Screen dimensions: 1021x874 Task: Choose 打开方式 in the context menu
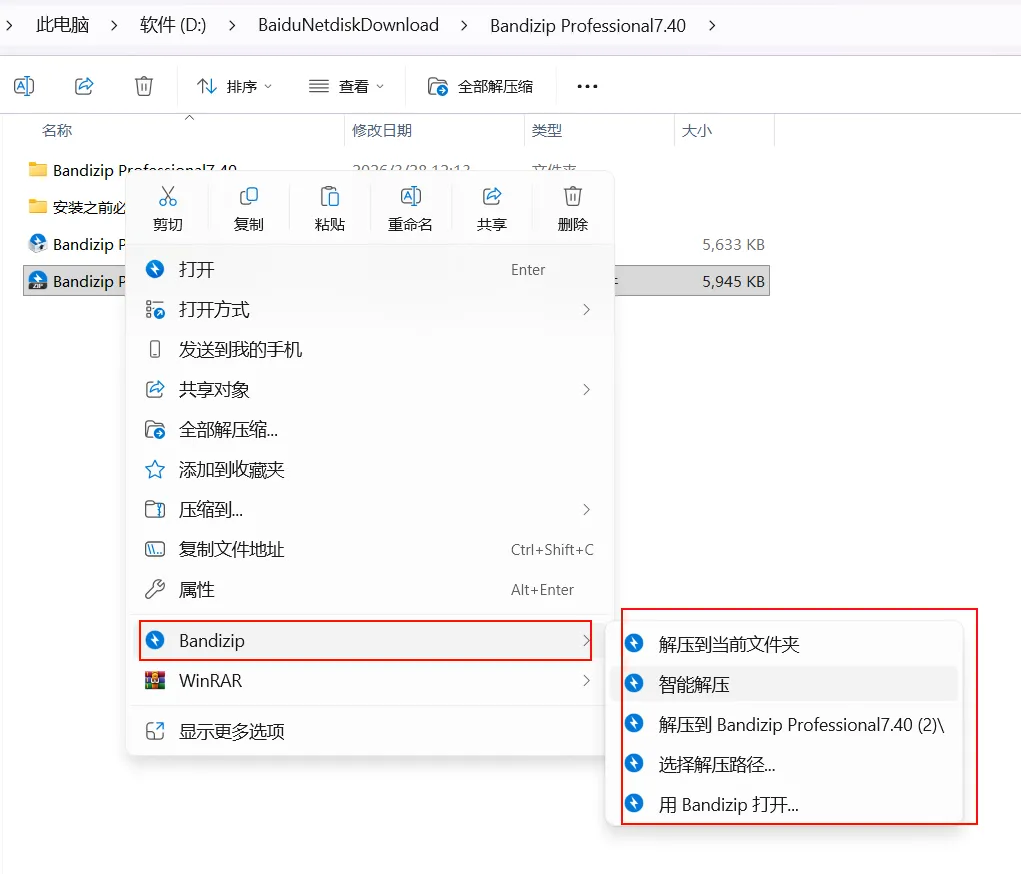[x=370, y=309]
